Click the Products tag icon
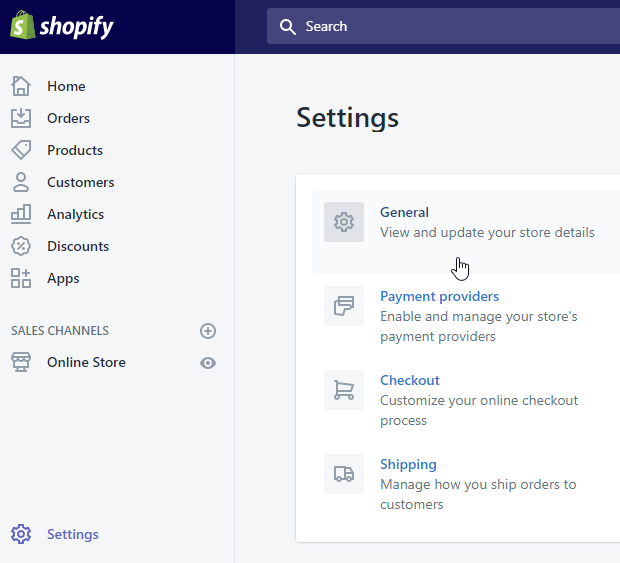 (x=21, y=150)
